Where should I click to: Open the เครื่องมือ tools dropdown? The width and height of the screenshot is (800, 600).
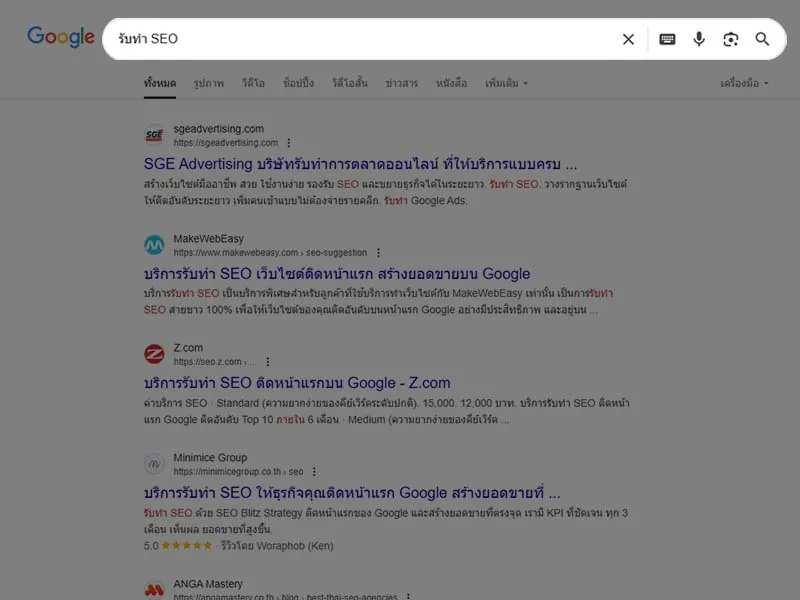coord(744,83)
